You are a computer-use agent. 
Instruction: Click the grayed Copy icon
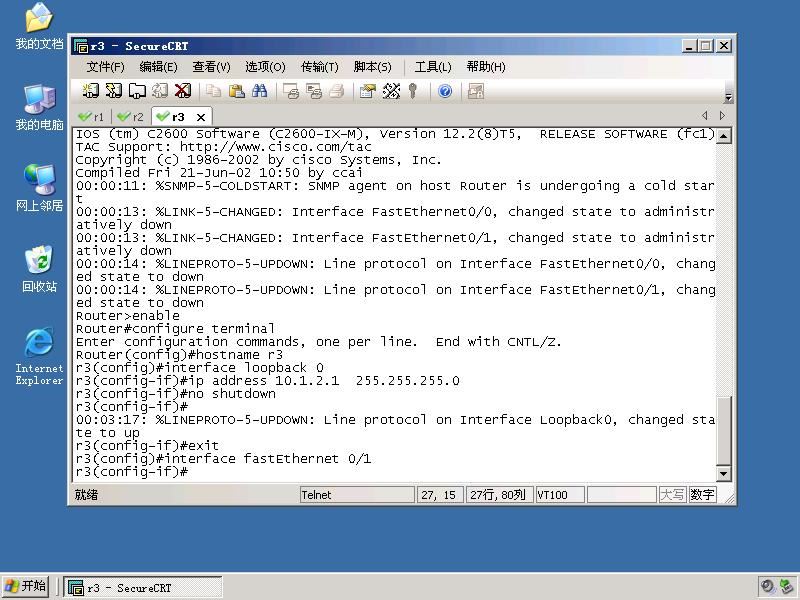click(x=213, y=91)
